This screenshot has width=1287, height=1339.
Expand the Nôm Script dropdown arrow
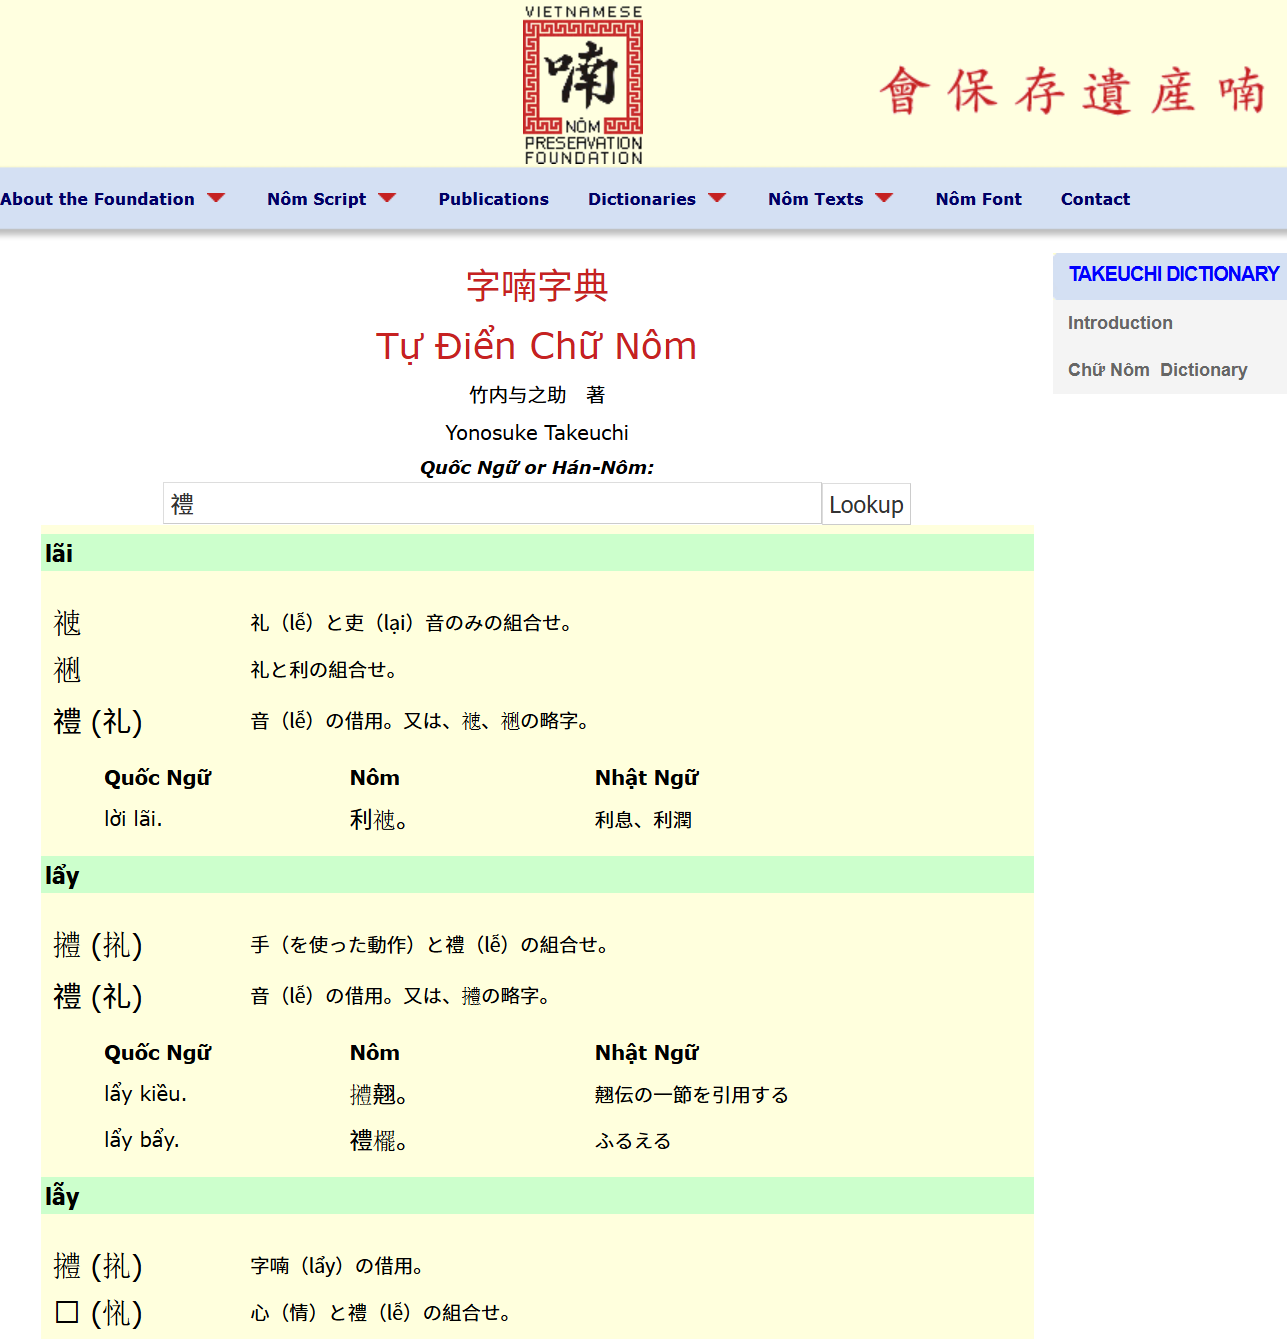coord(388,198)
